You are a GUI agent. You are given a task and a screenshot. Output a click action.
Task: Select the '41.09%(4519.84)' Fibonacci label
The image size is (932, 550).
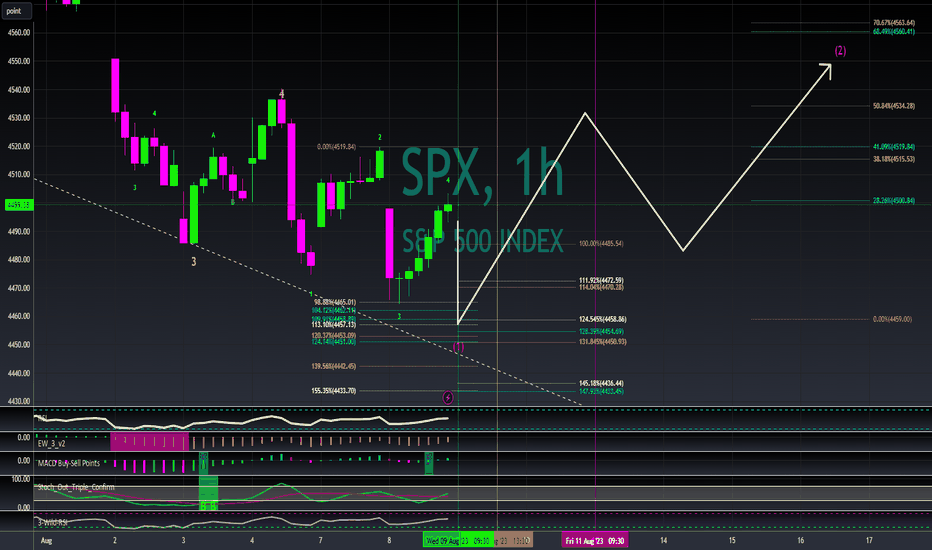(x=893, y=146)
